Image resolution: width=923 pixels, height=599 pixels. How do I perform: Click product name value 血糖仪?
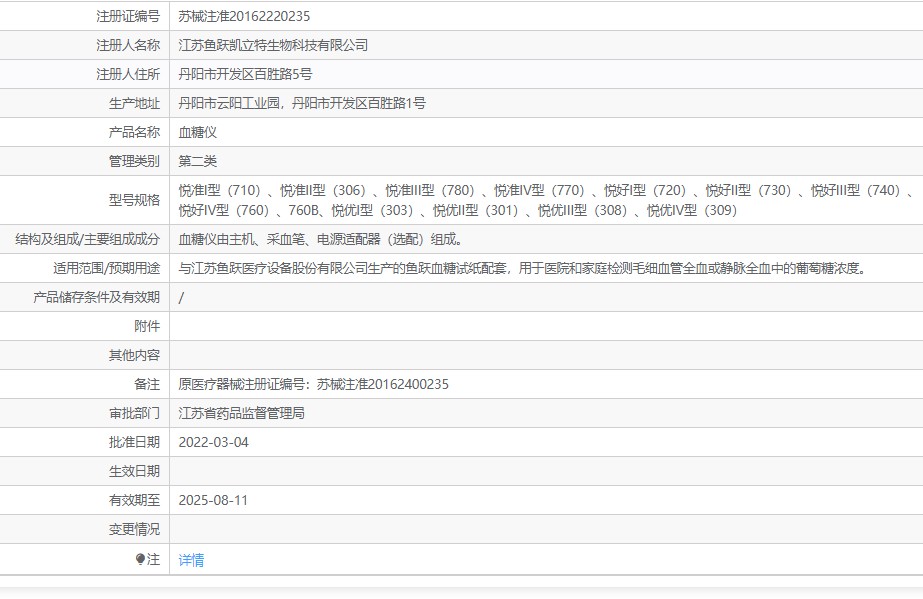(198, 132)
